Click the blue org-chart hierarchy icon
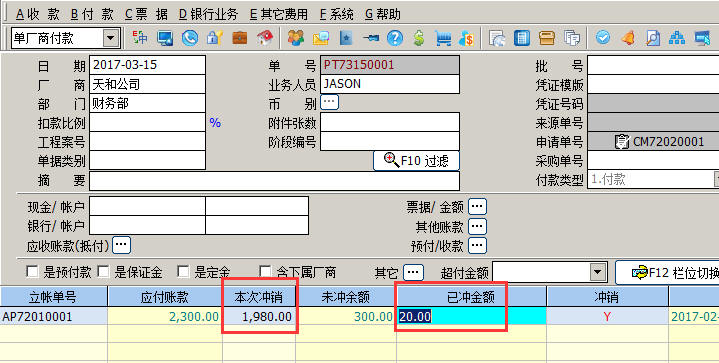The width and height of the screenshot is (719, 363). [677, 38]
